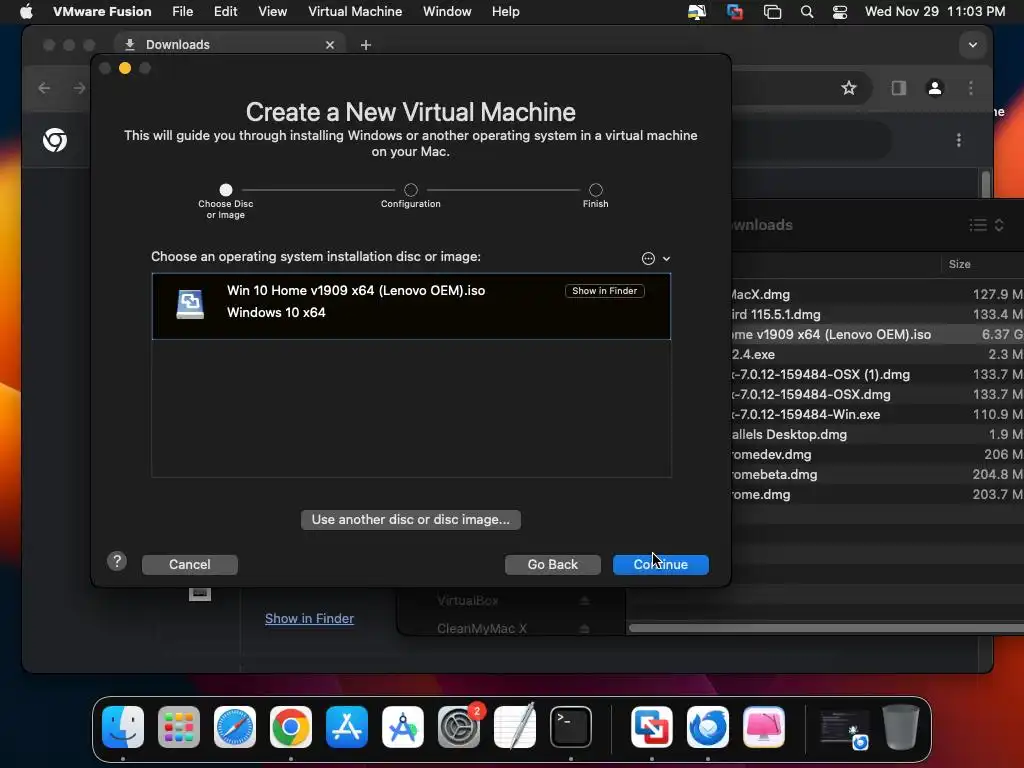Open Control Center from menu bar
This screenshot has height=768, width=1024.
coord(840,12)
